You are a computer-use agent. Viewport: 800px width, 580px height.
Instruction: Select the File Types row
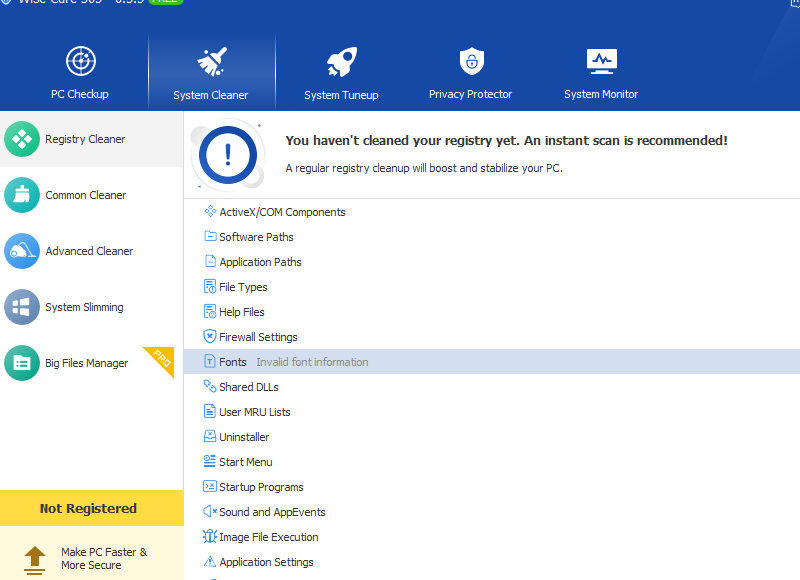click(492, 287)
